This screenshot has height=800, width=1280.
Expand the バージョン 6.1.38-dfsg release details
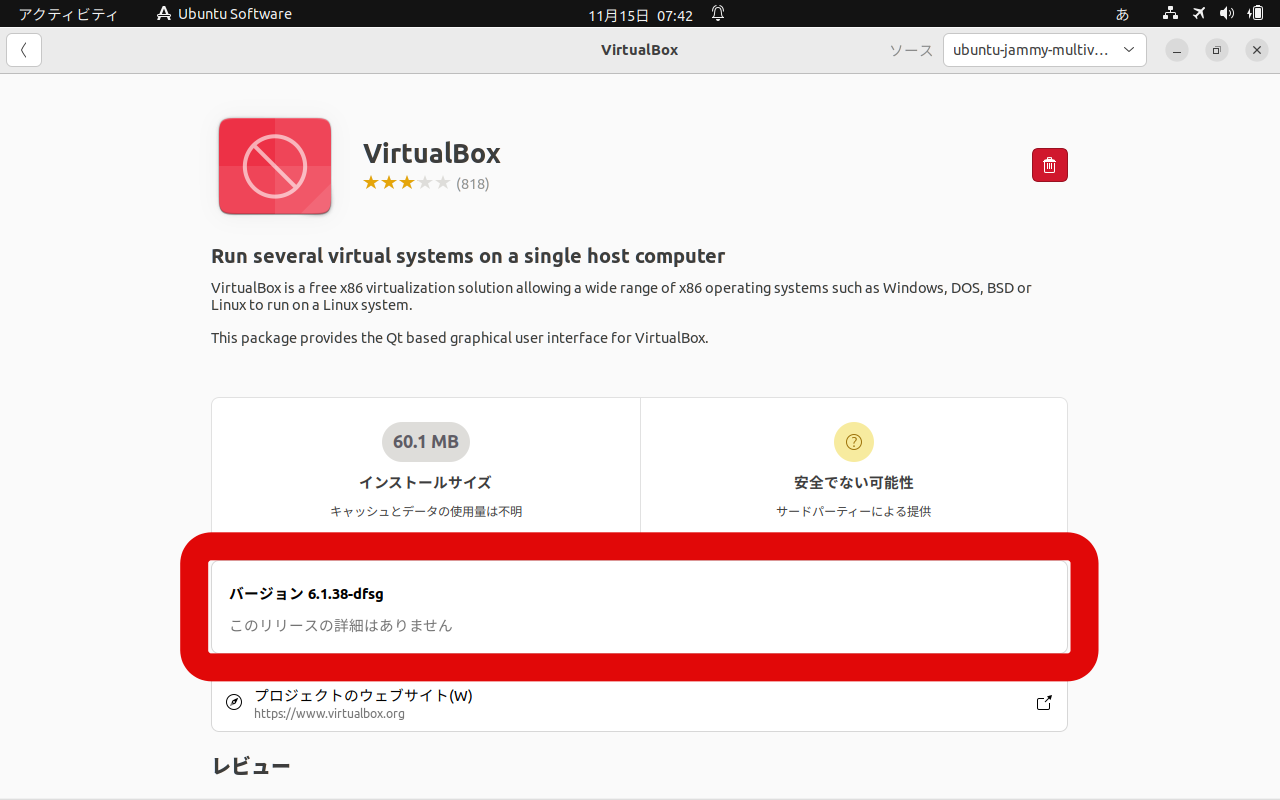[x=640, y=608]
